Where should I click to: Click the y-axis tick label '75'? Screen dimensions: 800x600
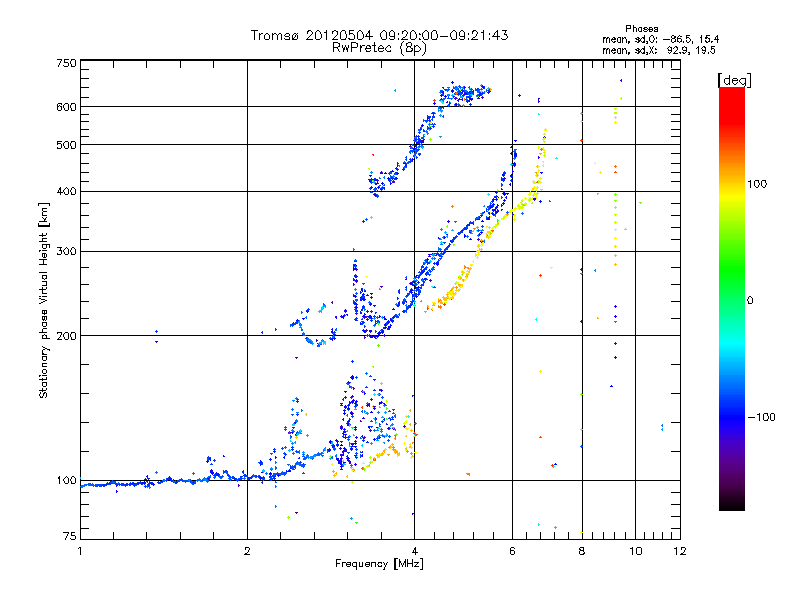(x=70, y=536)
